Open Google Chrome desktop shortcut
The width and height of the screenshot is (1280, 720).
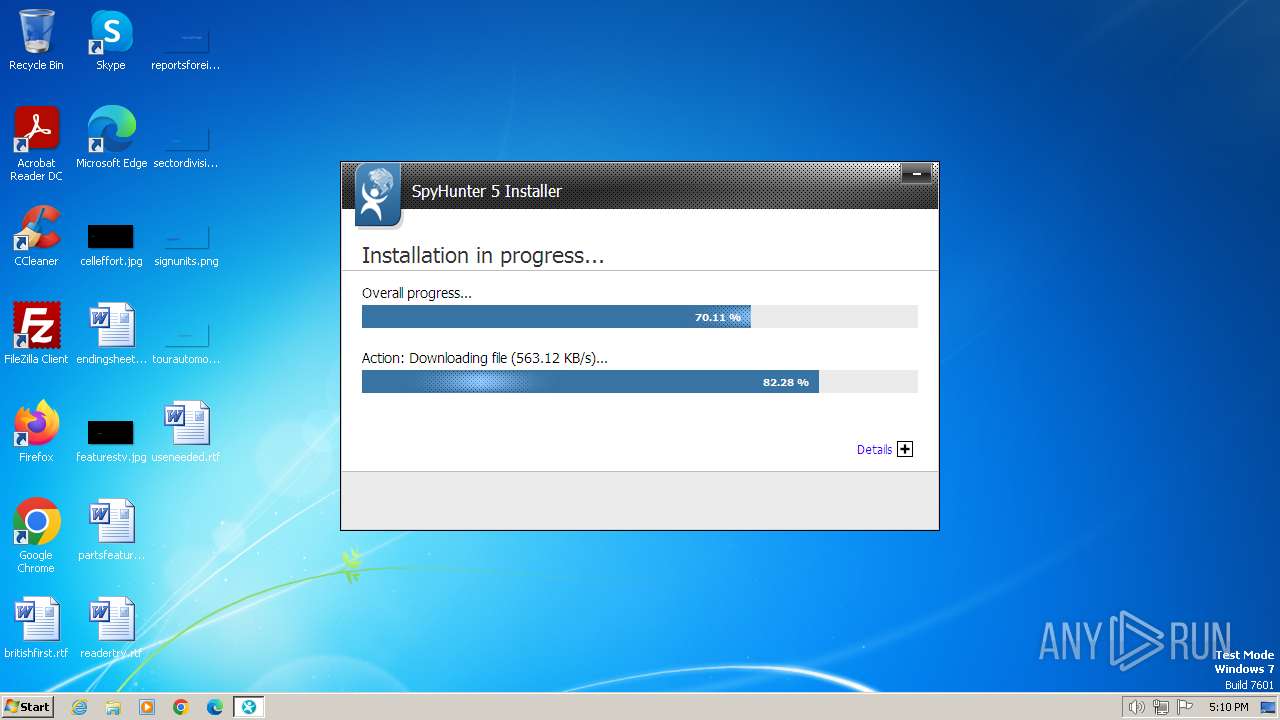point(36,535)
